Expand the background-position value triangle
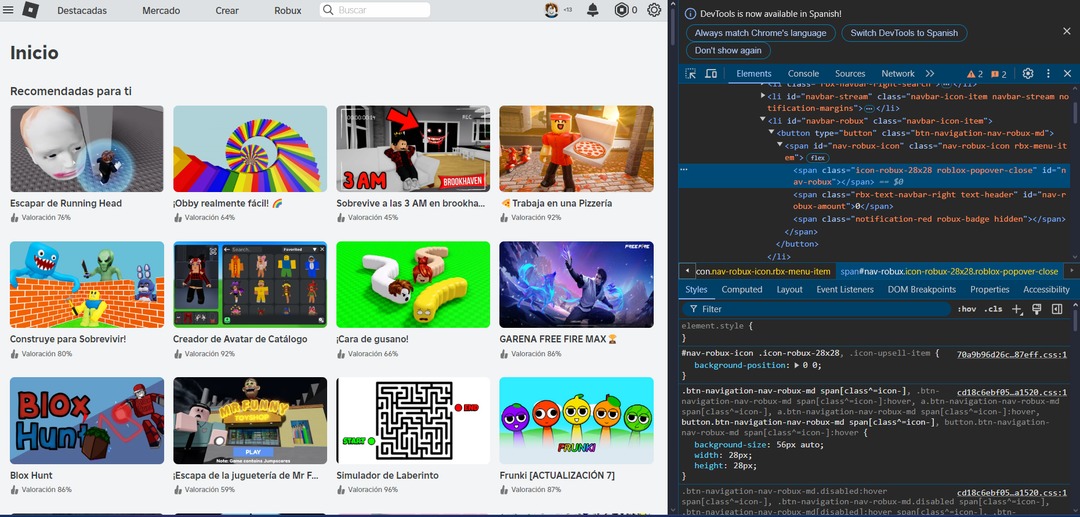The width and height of the screenshot is (1080, 517). pyautogui.click(x=796, y=365)
